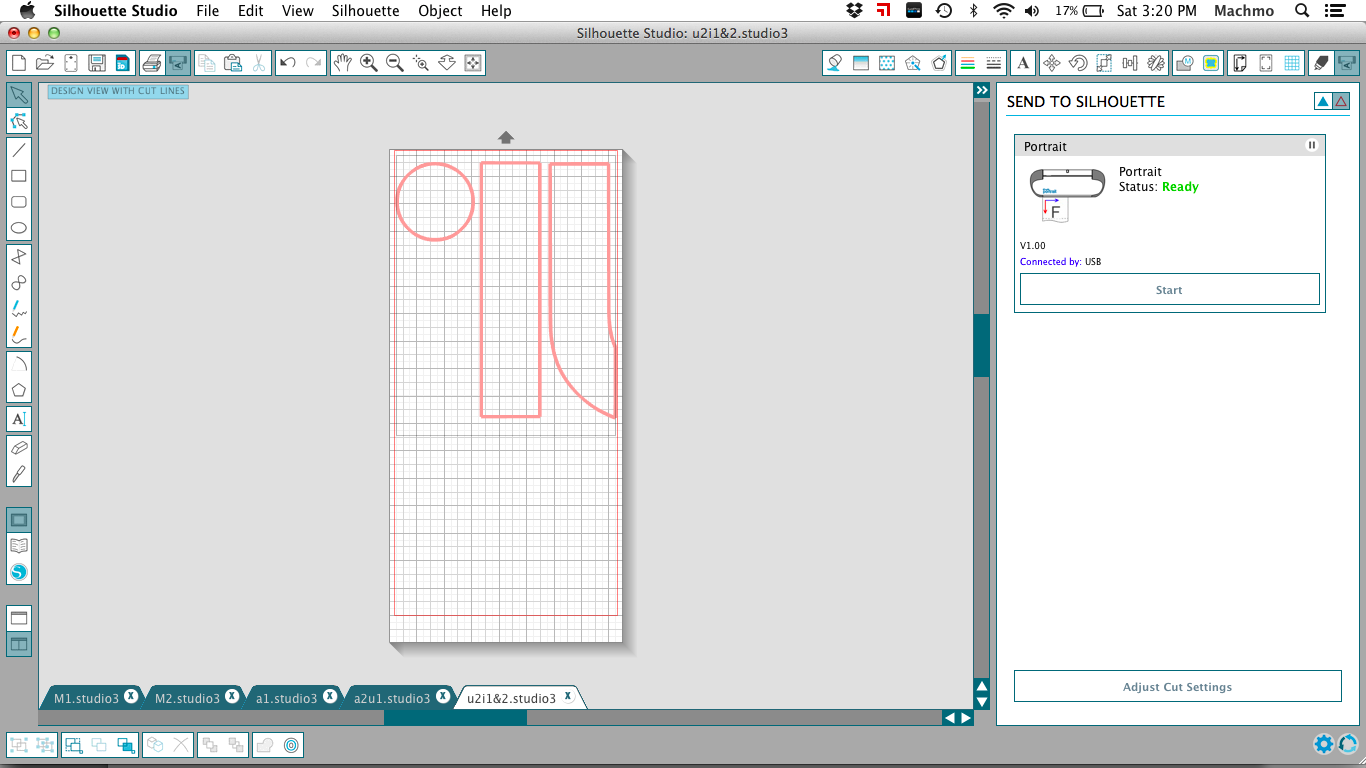1366x768 pixels.
Task: Open the Page settings icon
Action: coord(1240,63)
